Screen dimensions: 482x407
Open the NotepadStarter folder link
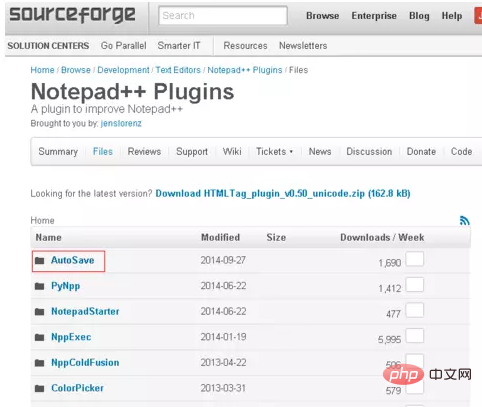click(x=85, y=312)
